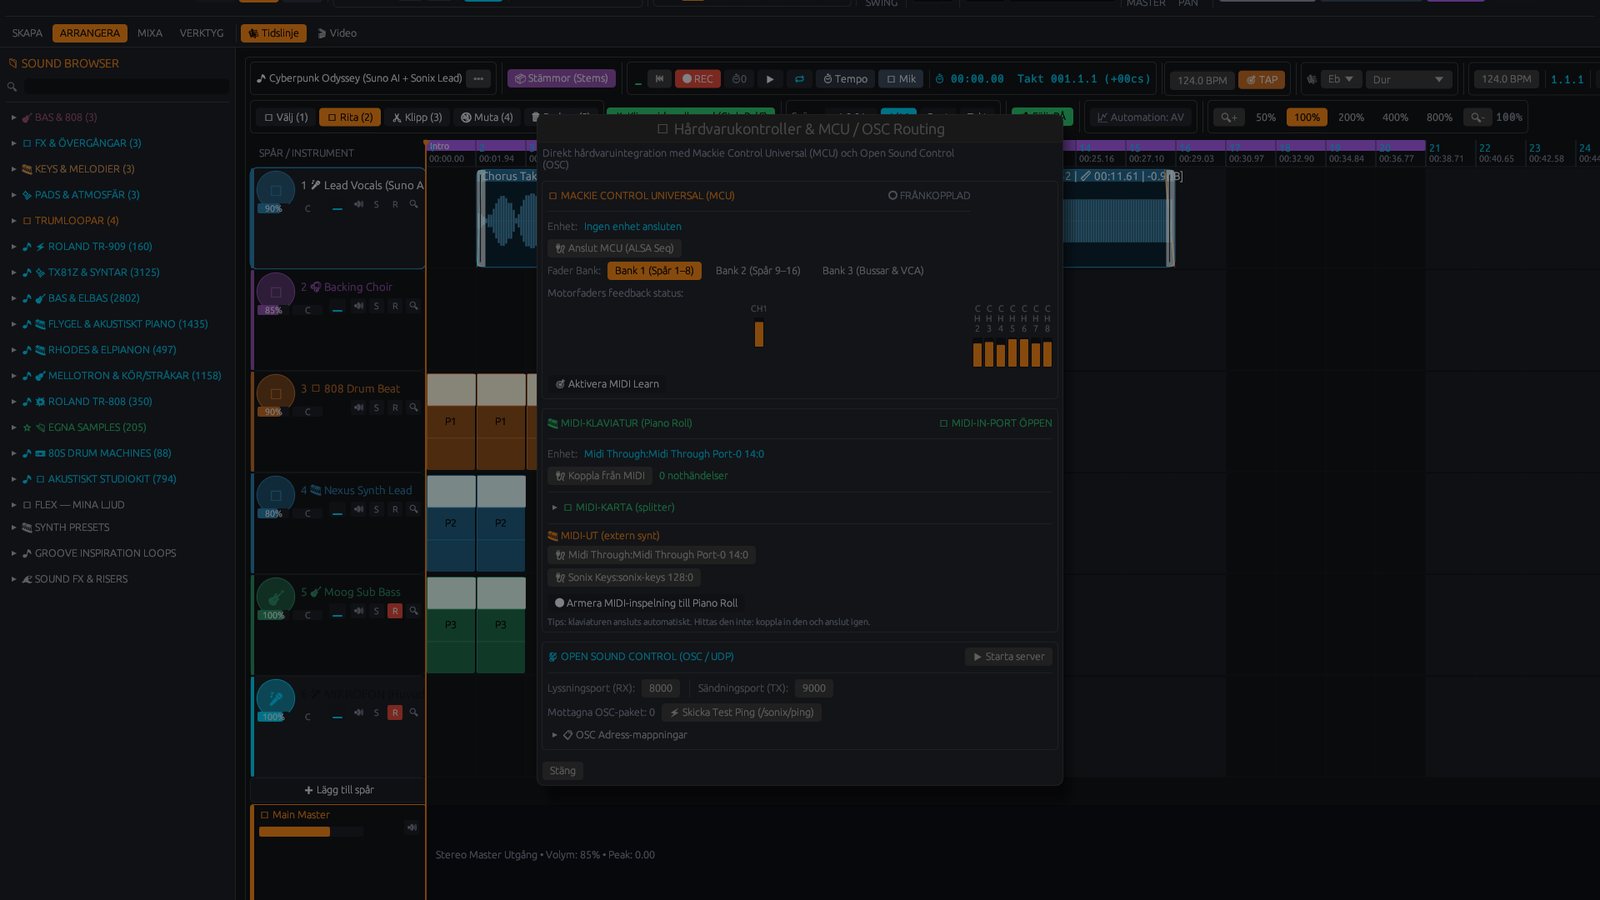Select Bank 1 (Spår 1–8) fader bank
This screenshot has width=1600, height=900.
654,271
